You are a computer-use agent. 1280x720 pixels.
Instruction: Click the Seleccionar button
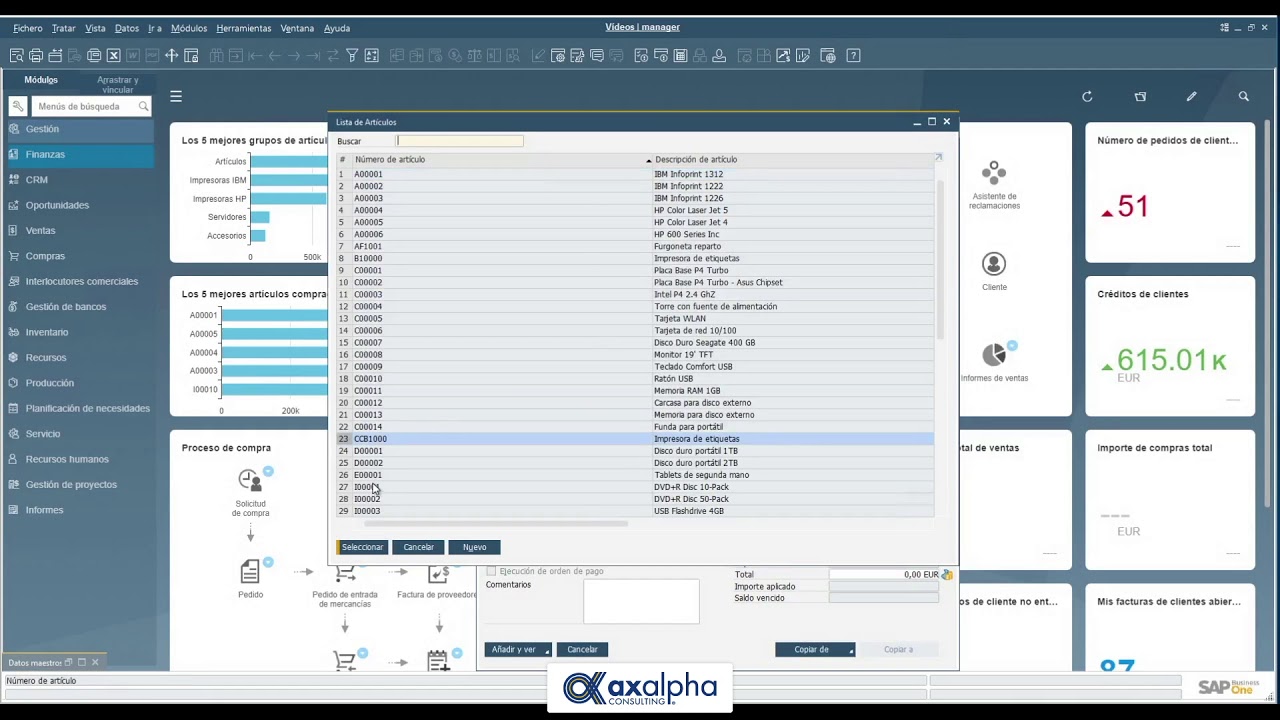362,547
